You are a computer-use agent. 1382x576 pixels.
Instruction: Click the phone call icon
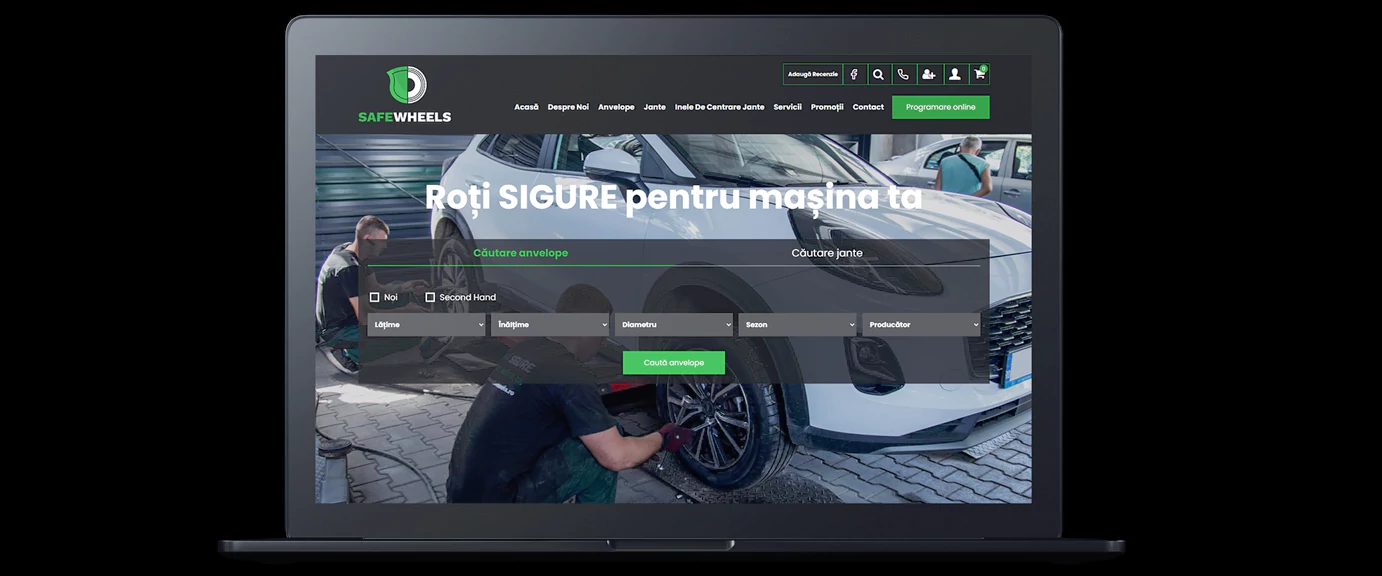903,74
